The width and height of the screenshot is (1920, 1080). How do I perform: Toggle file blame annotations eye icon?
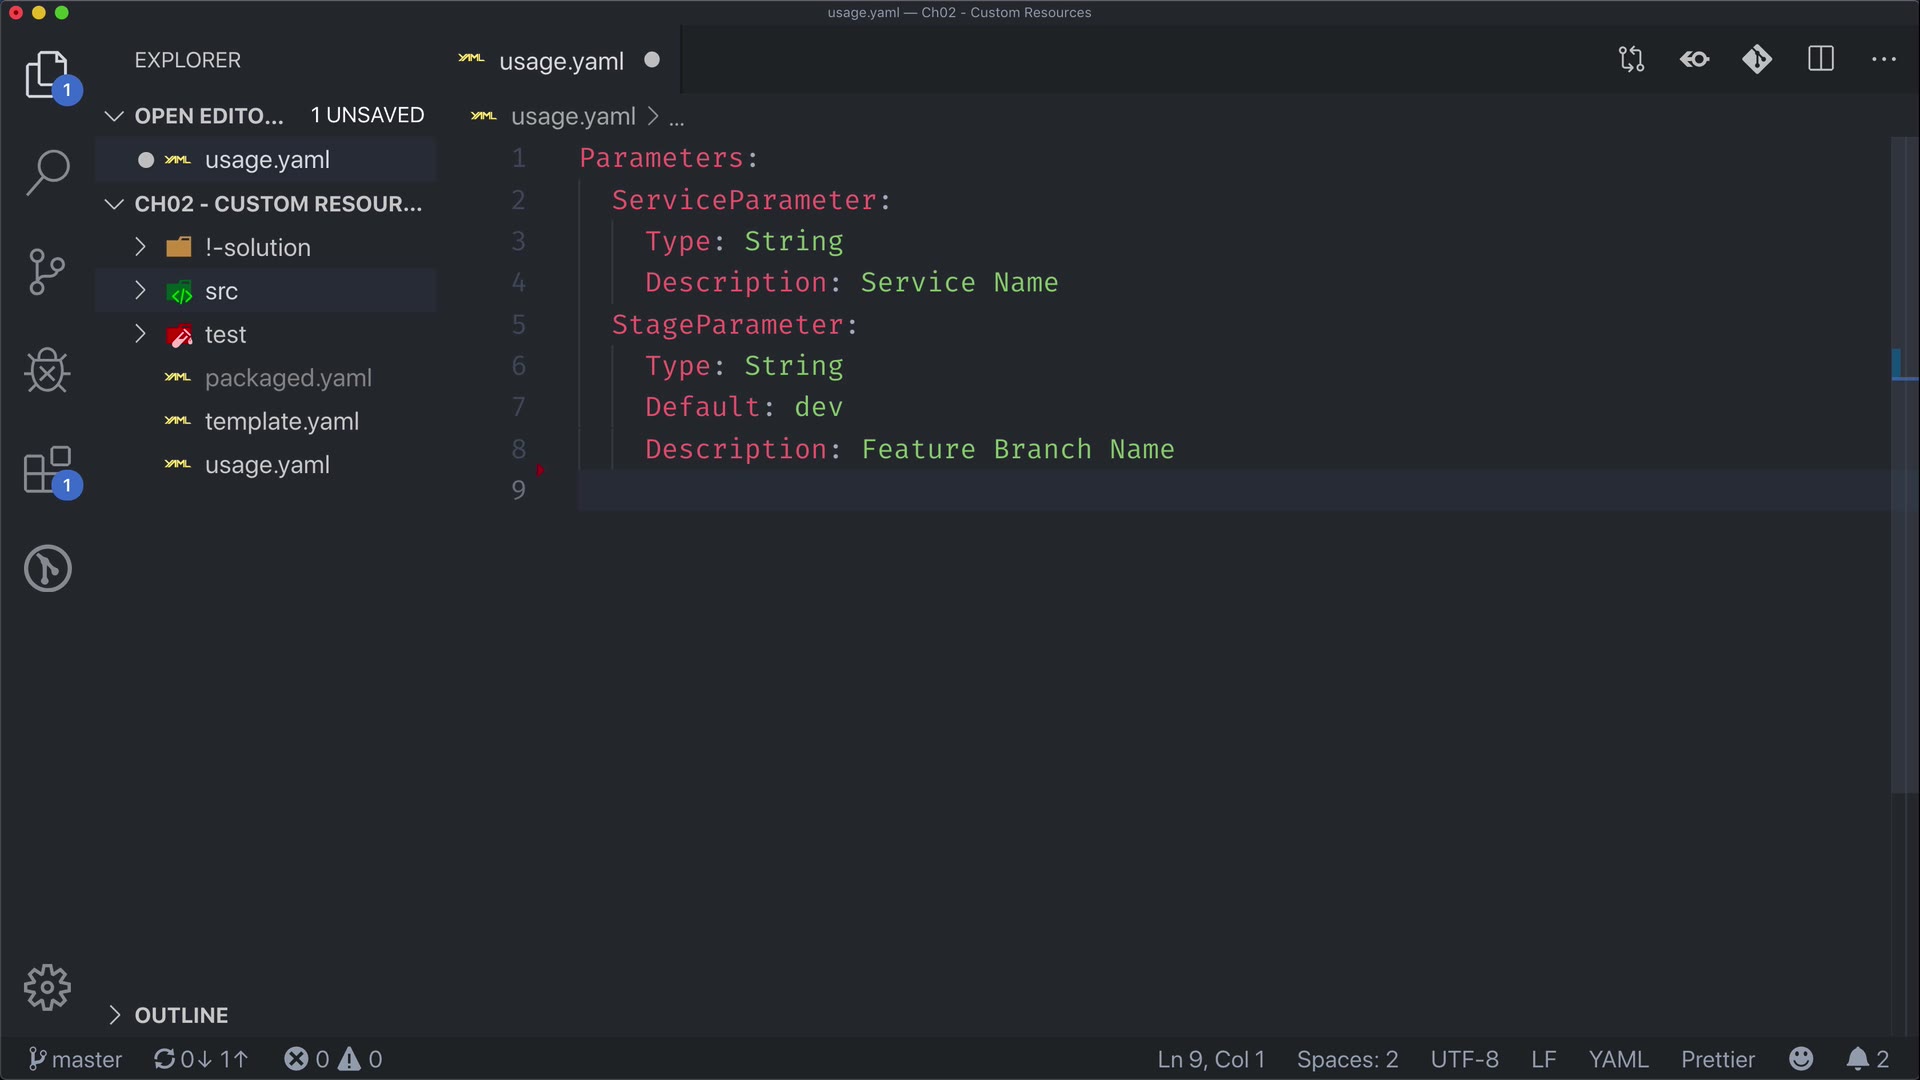tap(1694, 60)
